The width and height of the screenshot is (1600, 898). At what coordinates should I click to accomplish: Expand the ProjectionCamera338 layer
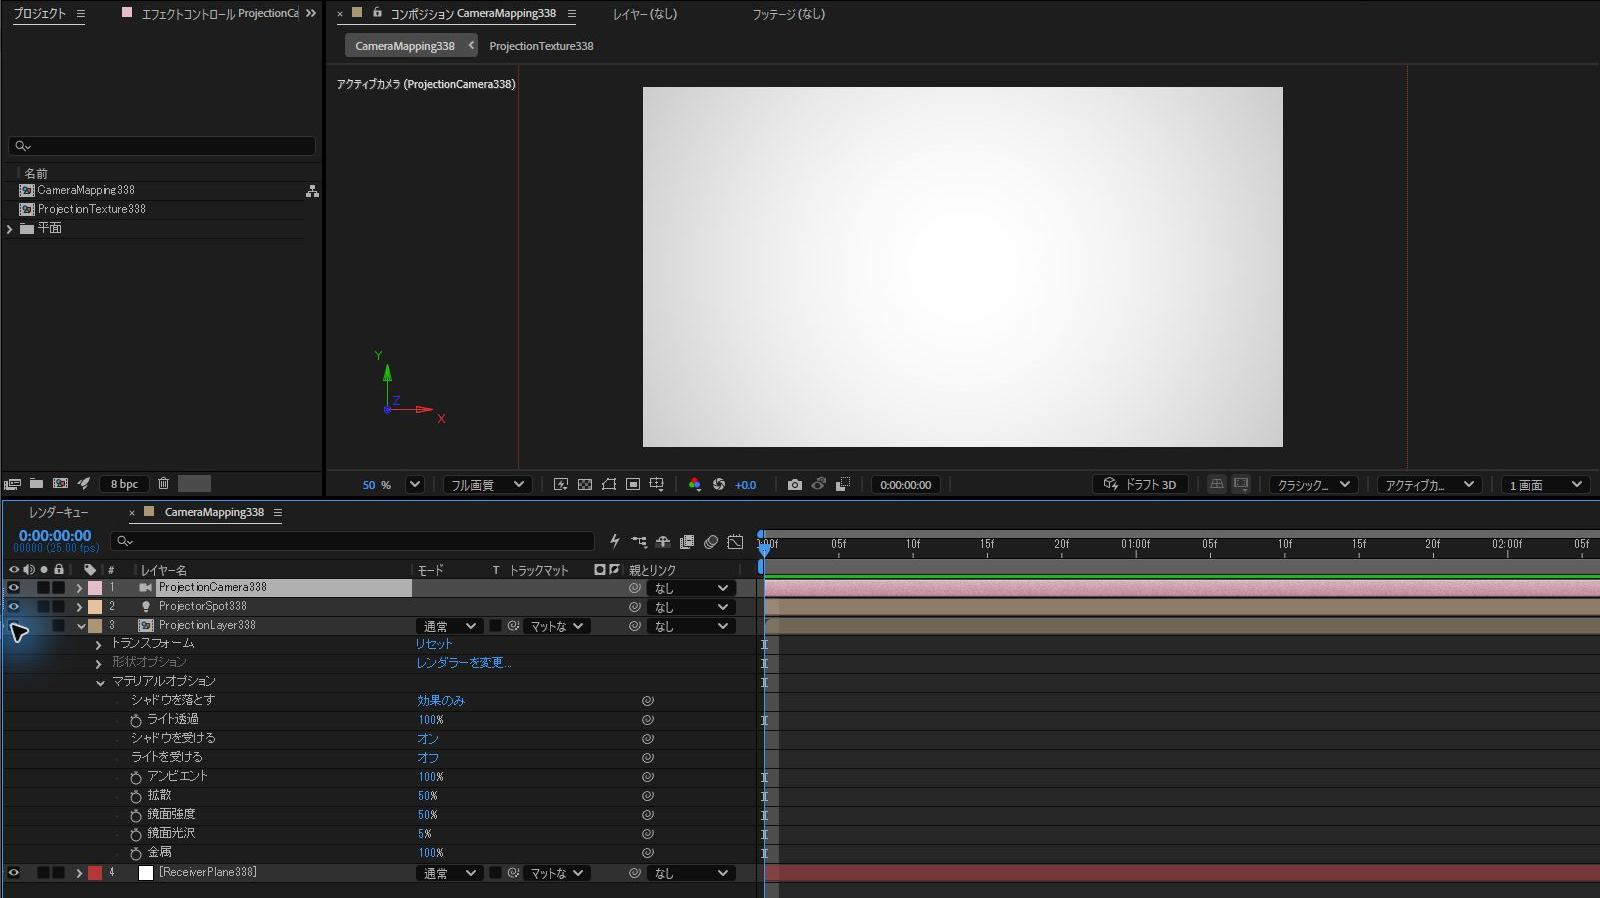point(80,588)
